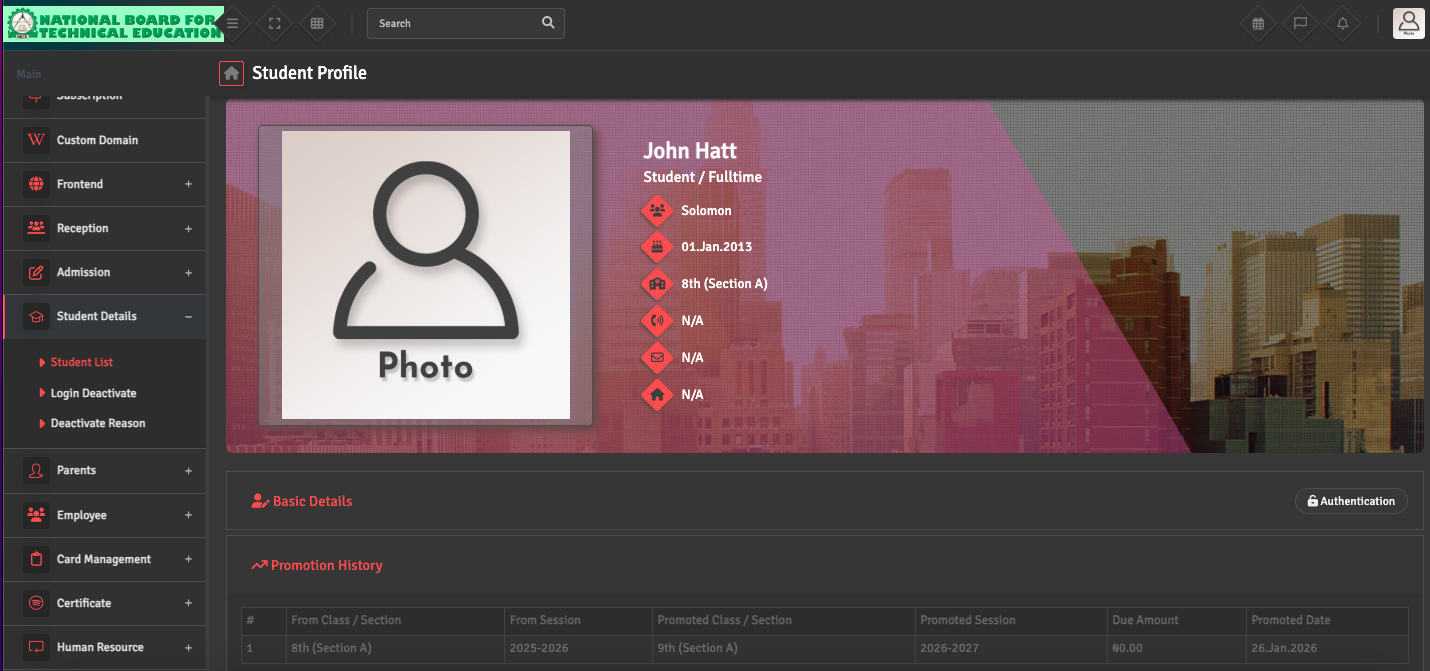Click the flag icon in header

click(1300, 23)
